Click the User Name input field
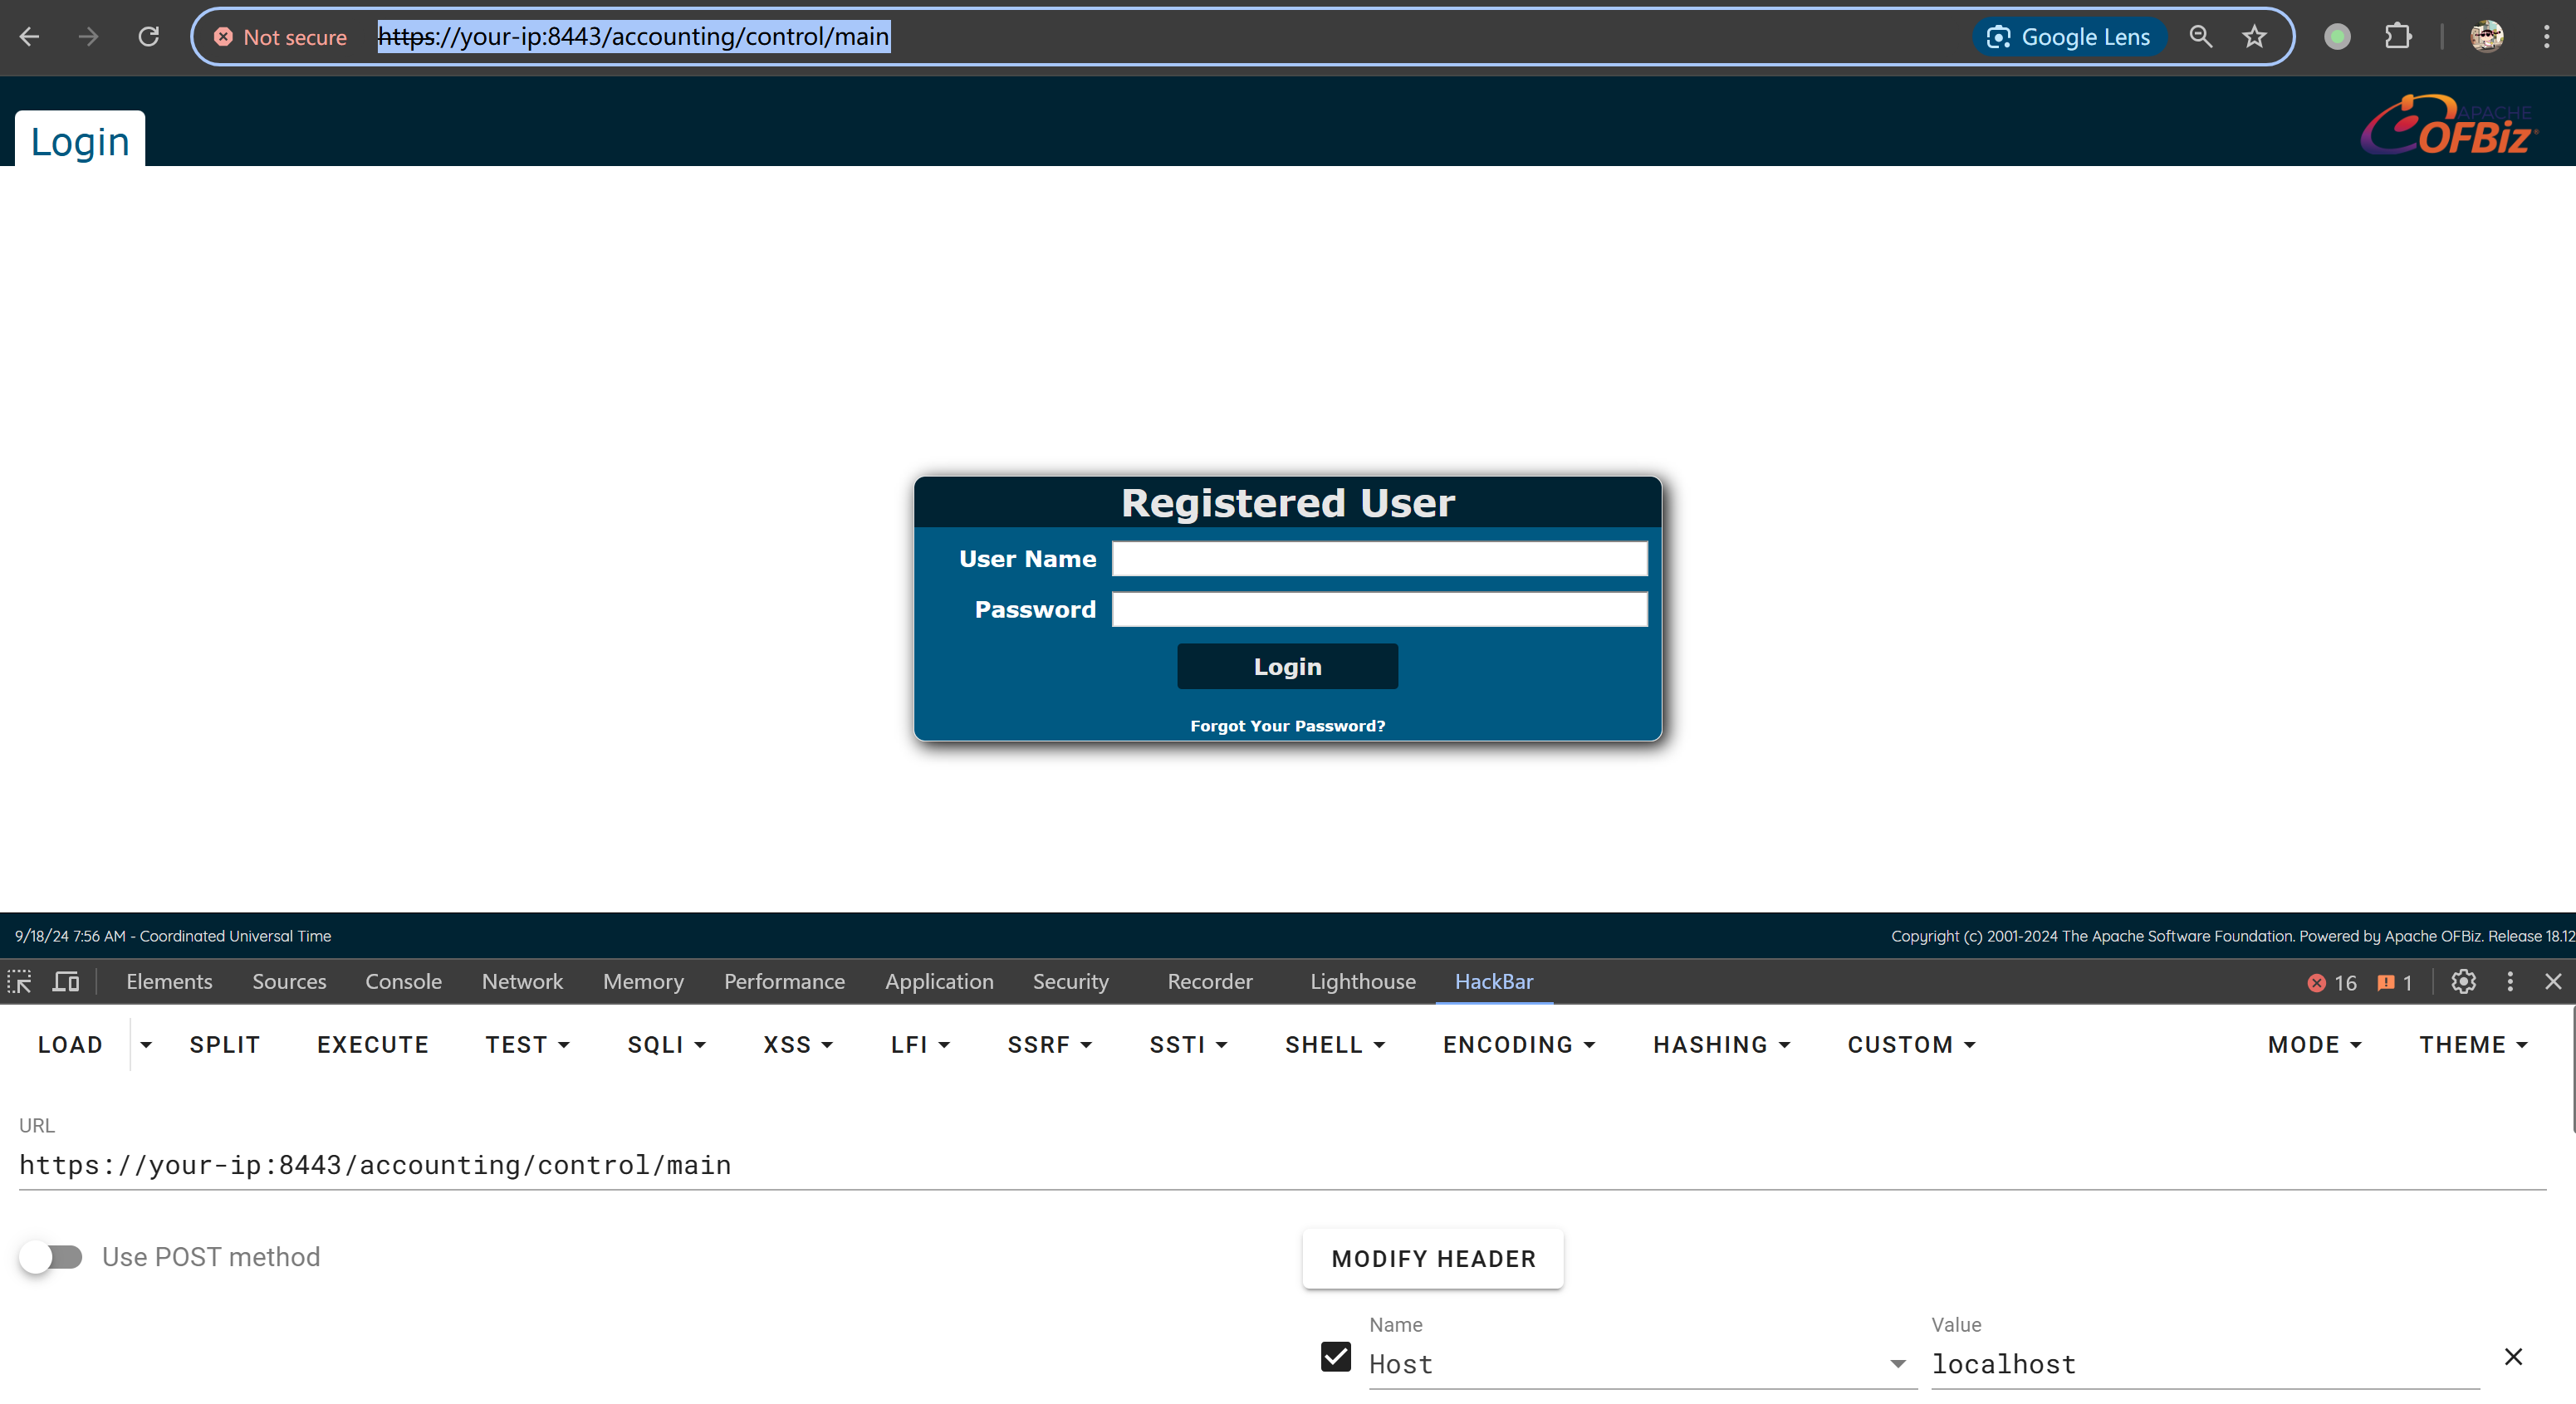The height and width of the screenshot is (1404, 2576). 1379,558
